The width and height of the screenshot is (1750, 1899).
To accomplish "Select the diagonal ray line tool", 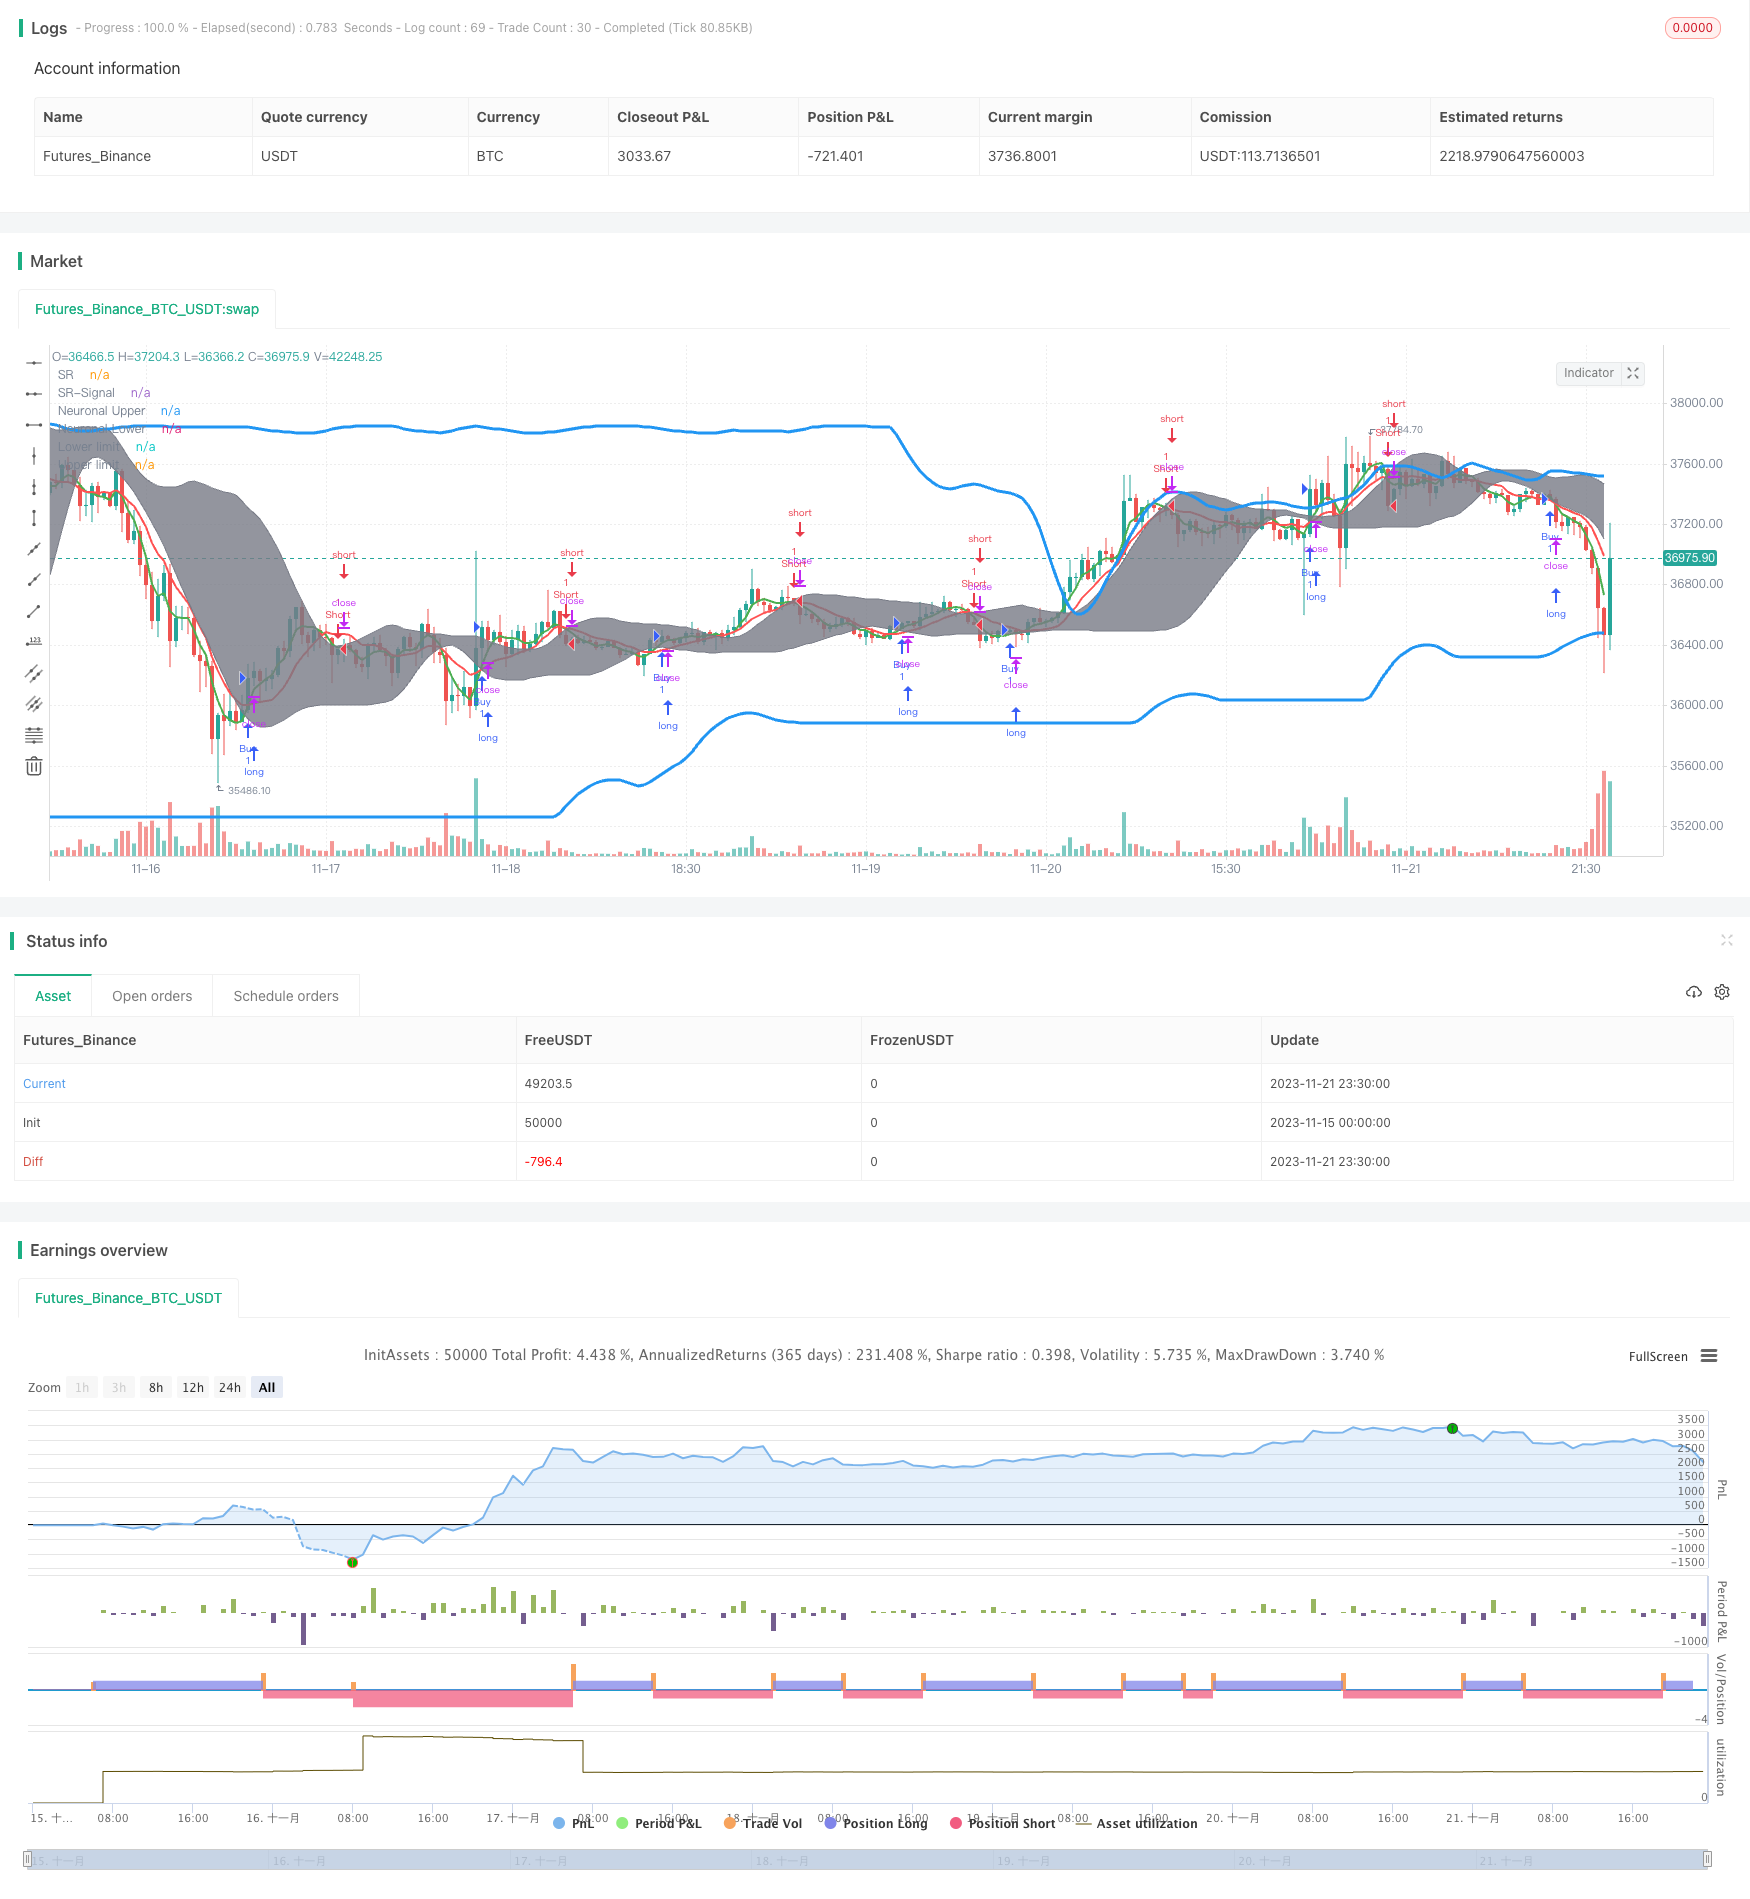I will coord(34,579).
